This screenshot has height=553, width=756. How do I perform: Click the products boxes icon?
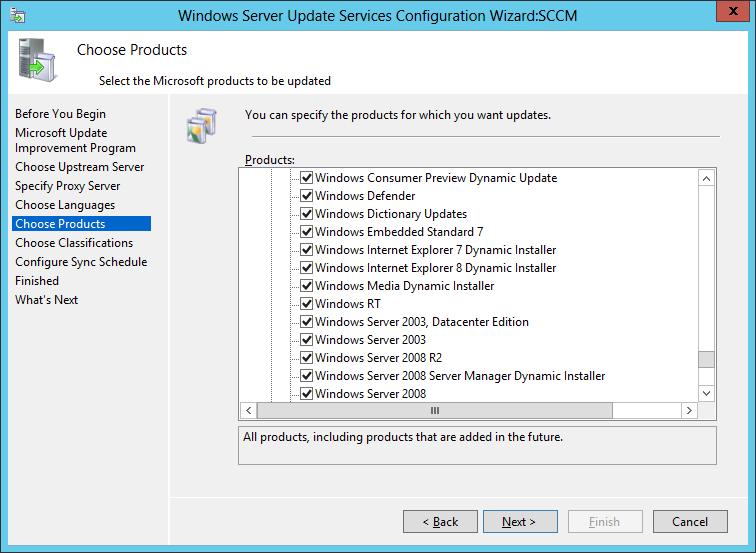202,125
